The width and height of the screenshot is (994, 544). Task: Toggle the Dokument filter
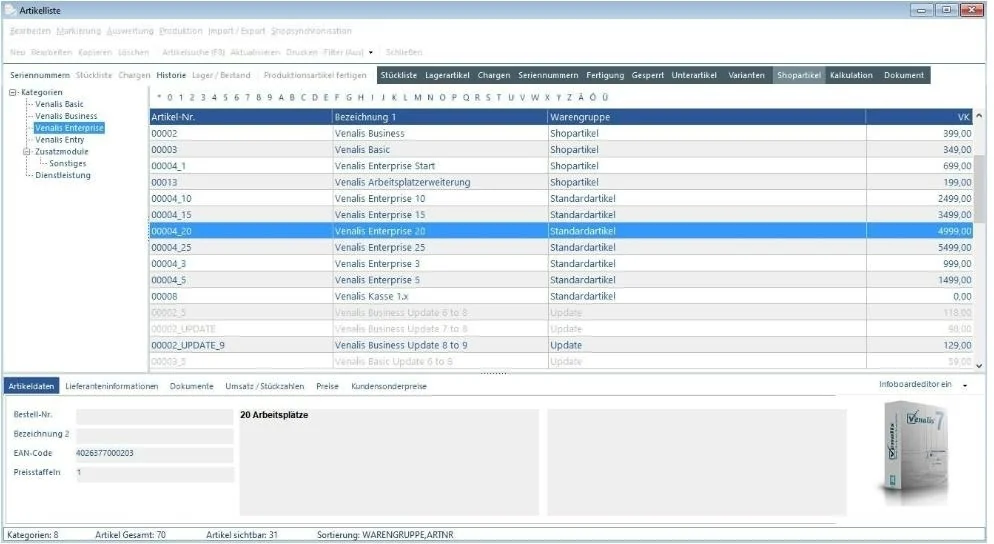(x=904, y=75)
